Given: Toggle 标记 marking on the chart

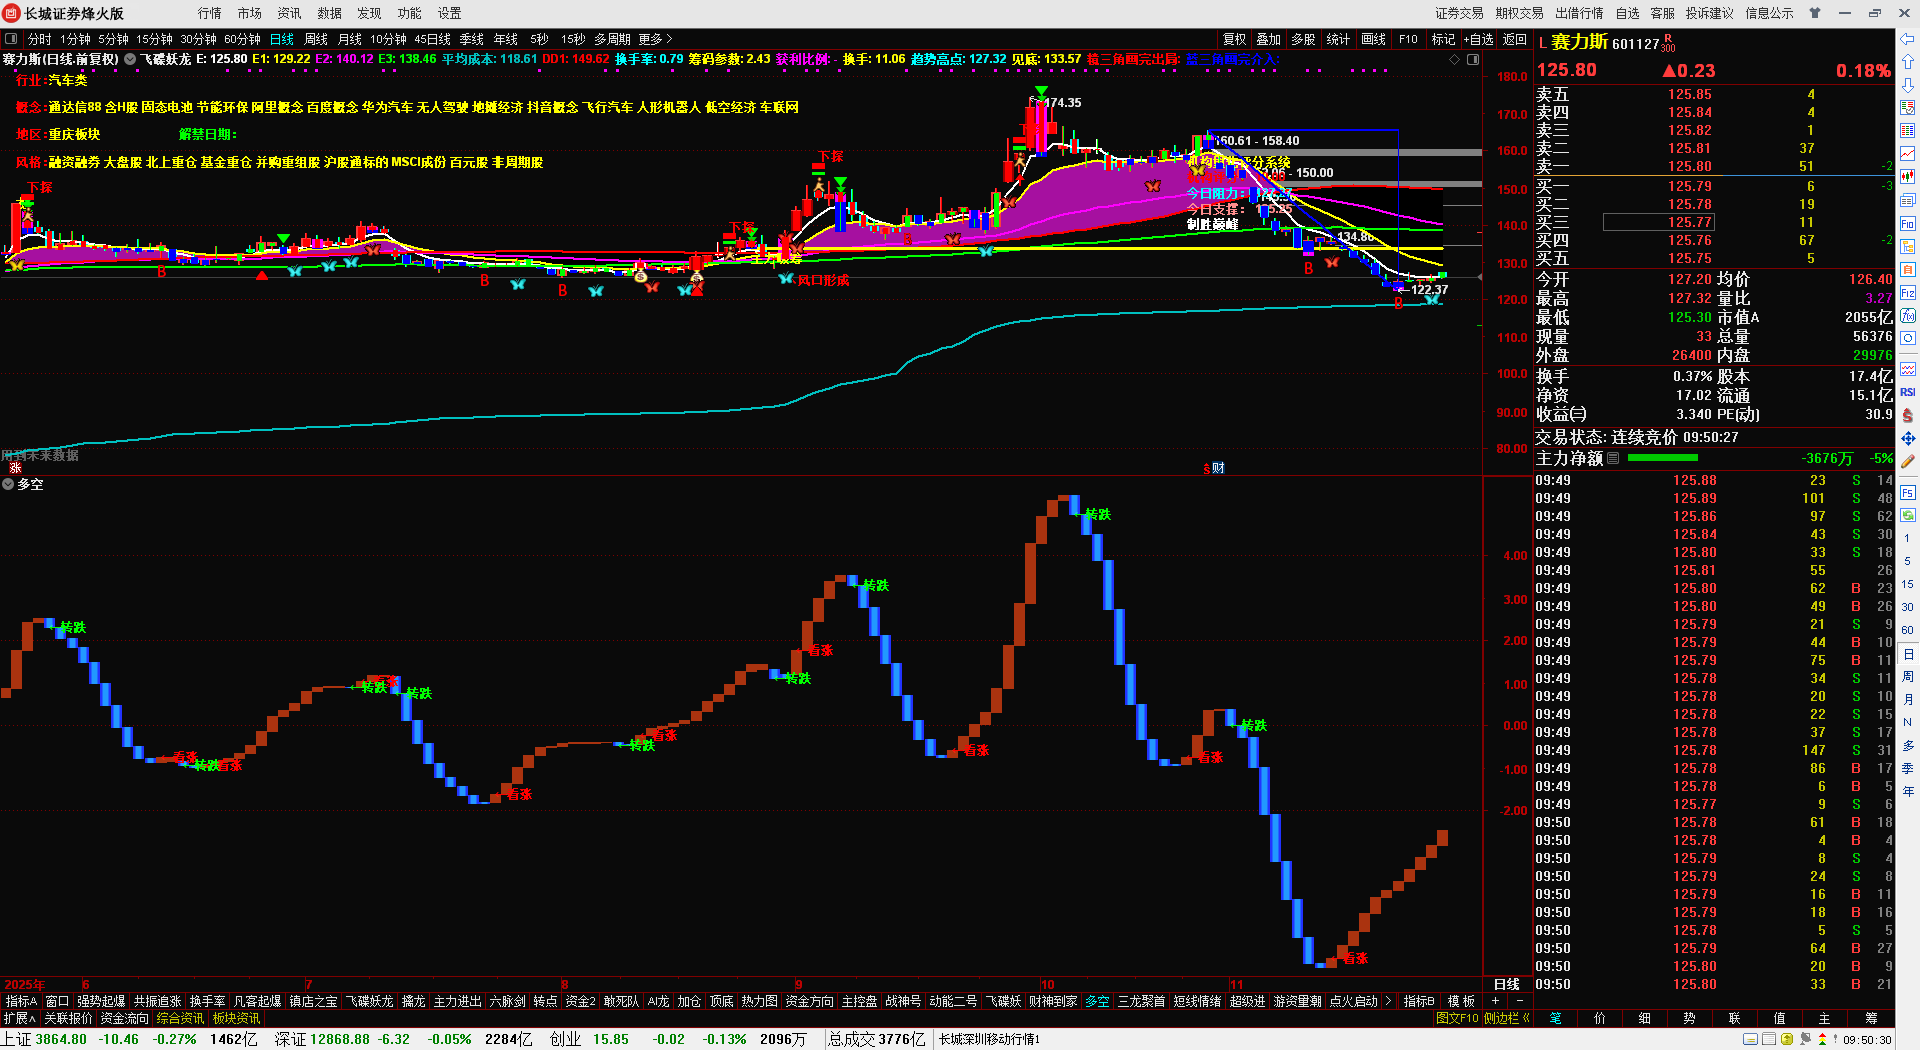Looking at the screenshot, I should point(1443,39).
